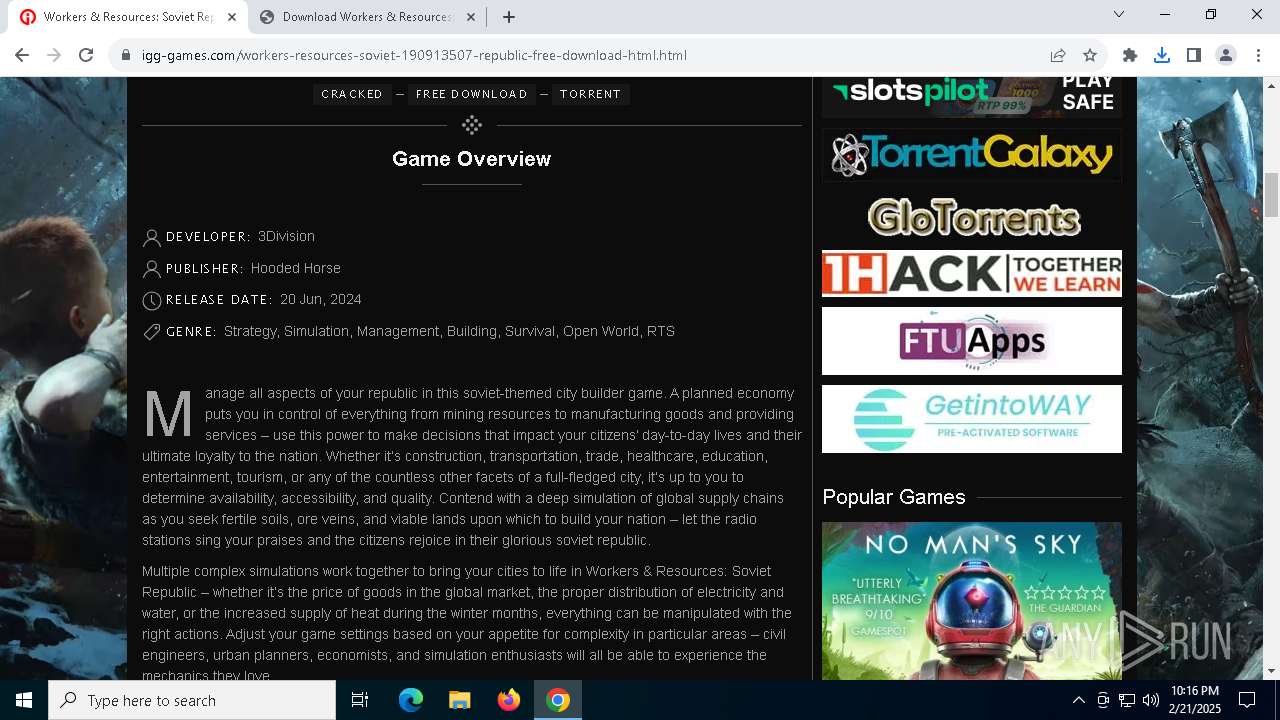
Task: Open the GetintoWAY pre-activated software banner
Action: pyautogui.click(x=972, y=419)
